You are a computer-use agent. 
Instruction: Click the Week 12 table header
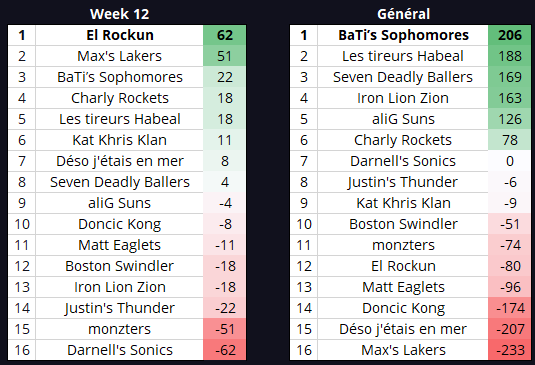pos(119,14)
